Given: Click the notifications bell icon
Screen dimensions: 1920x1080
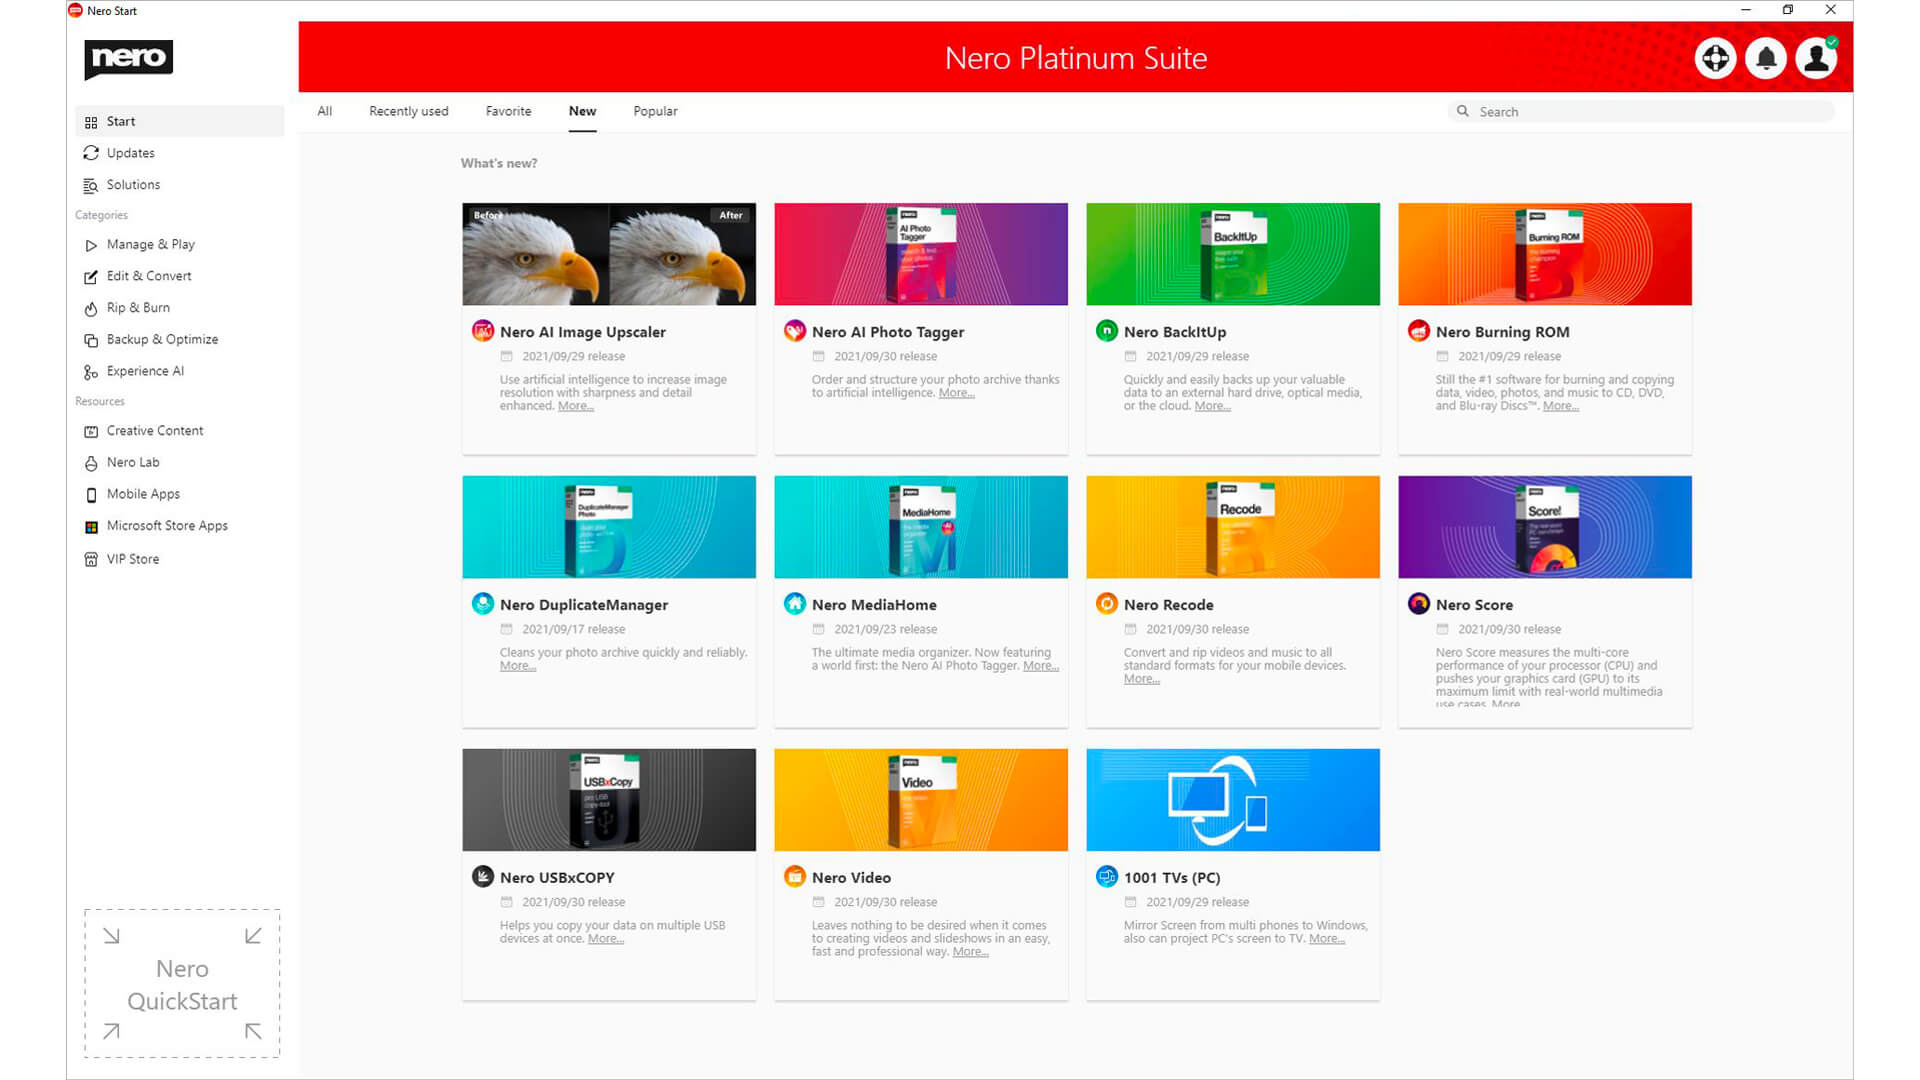Looking at the screenshot, I should [x=1766, y=58].
